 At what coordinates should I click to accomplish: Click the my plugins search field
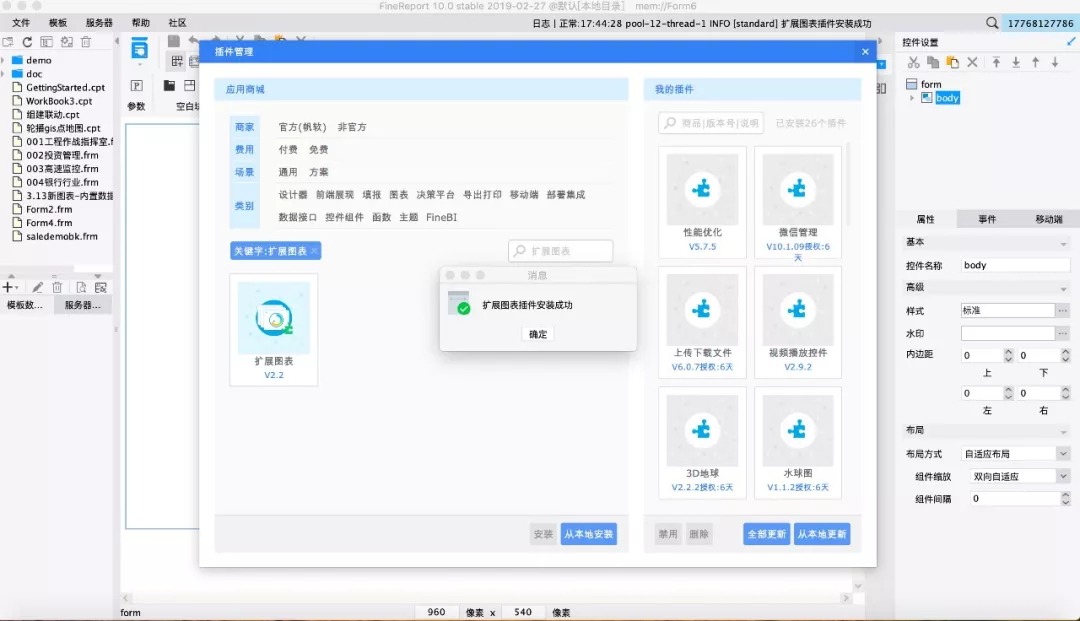(711, 123)
